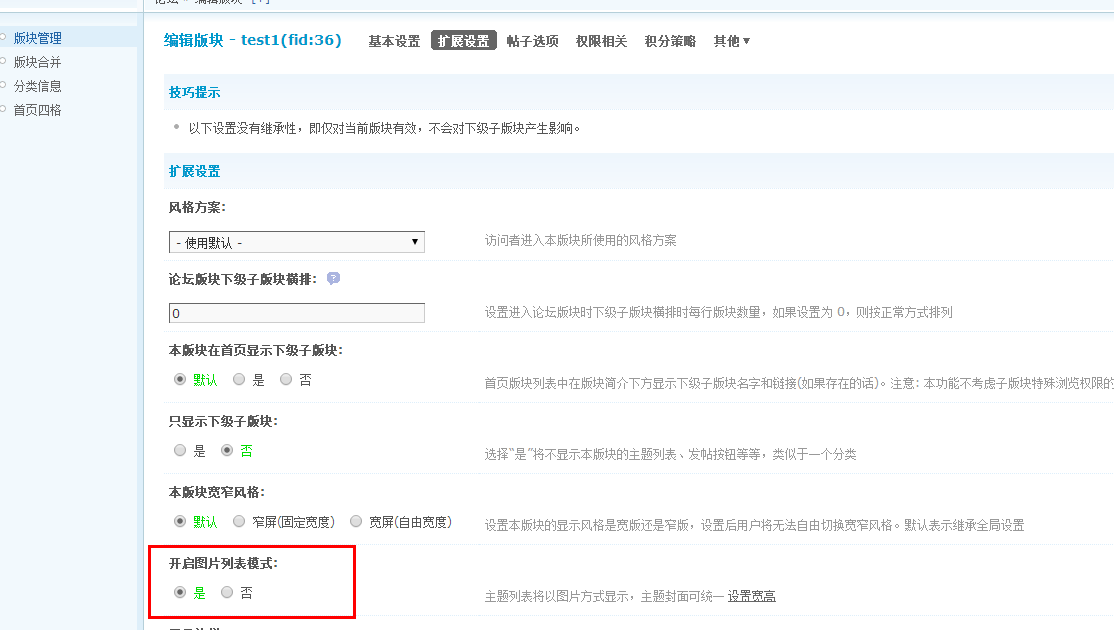
Task: Enable 是 for 开启图片列表模式
Action: [180, 592]
